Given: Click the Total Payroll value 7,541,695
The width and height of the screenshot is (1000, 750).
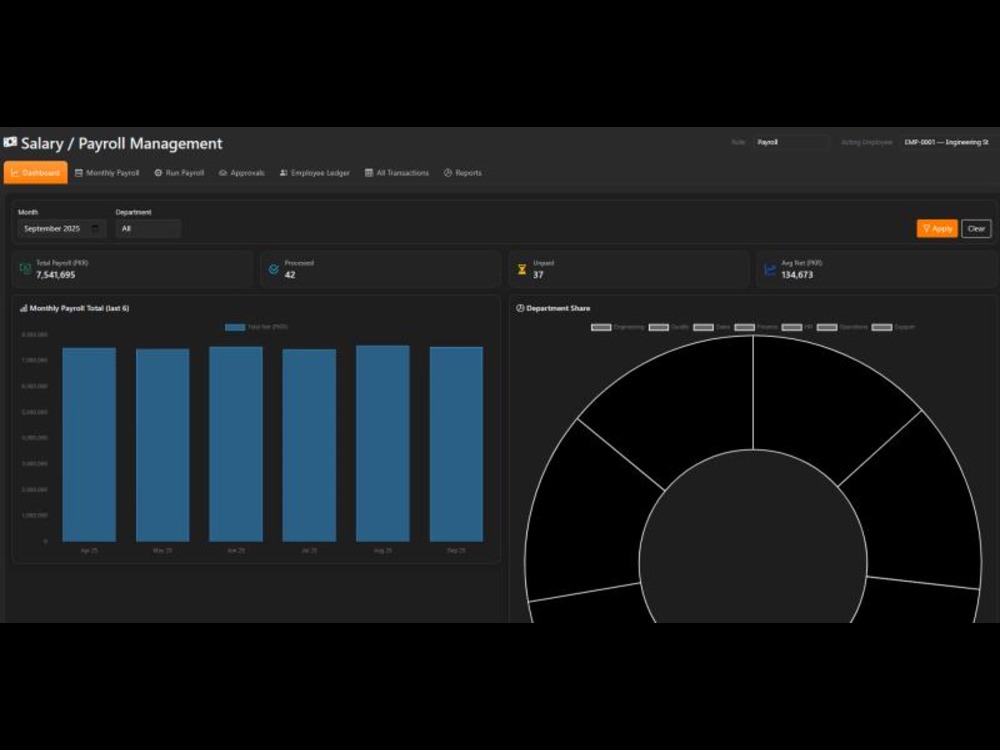Looking at the screenshot, I should pos(55,275).
